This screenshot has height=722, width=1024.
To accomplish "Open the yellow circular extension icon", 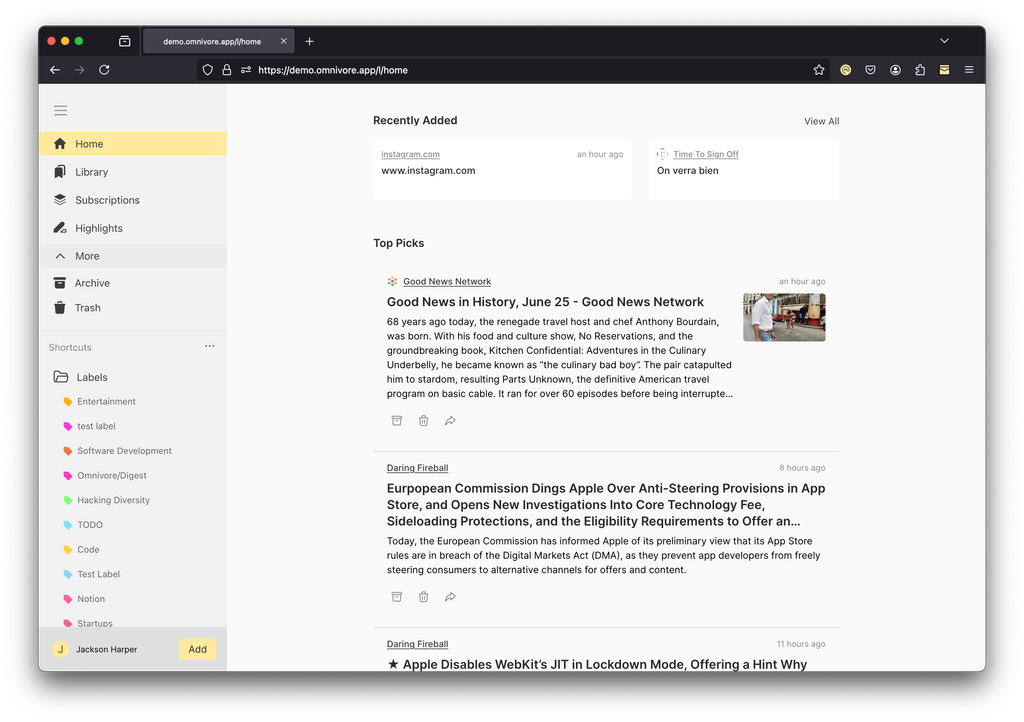I will coord(846,70).
